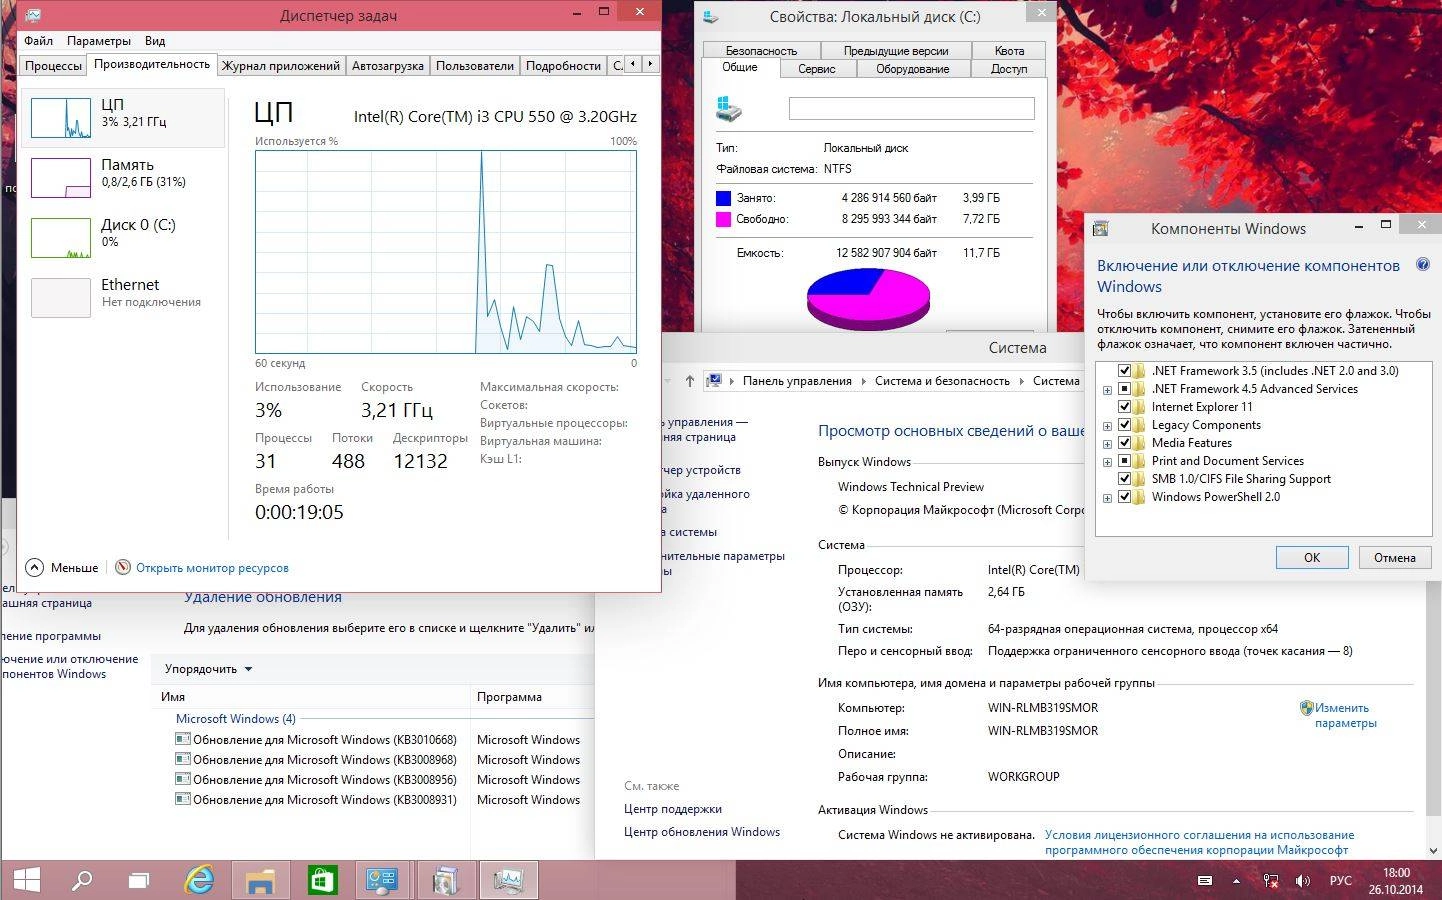1442x900 pixels.
Task: Open Предыдущие версии tab in disk properties
Action: pos(896,50)
